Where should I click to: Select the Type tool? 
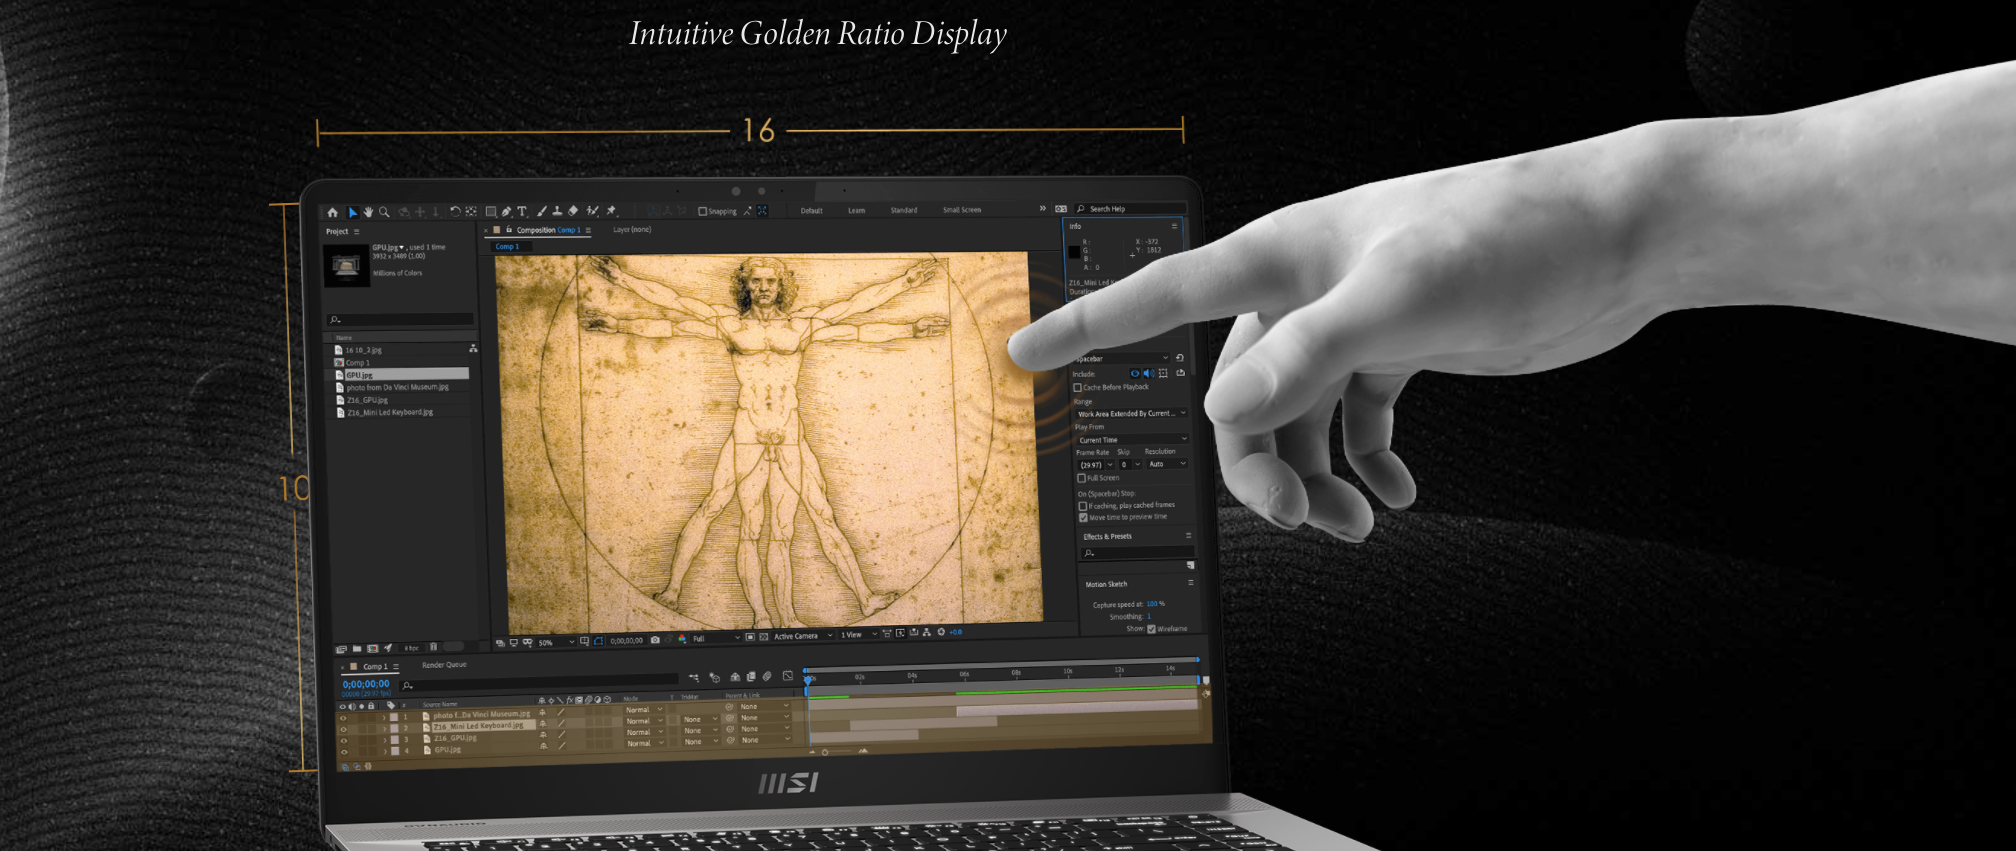click(522, 211)
